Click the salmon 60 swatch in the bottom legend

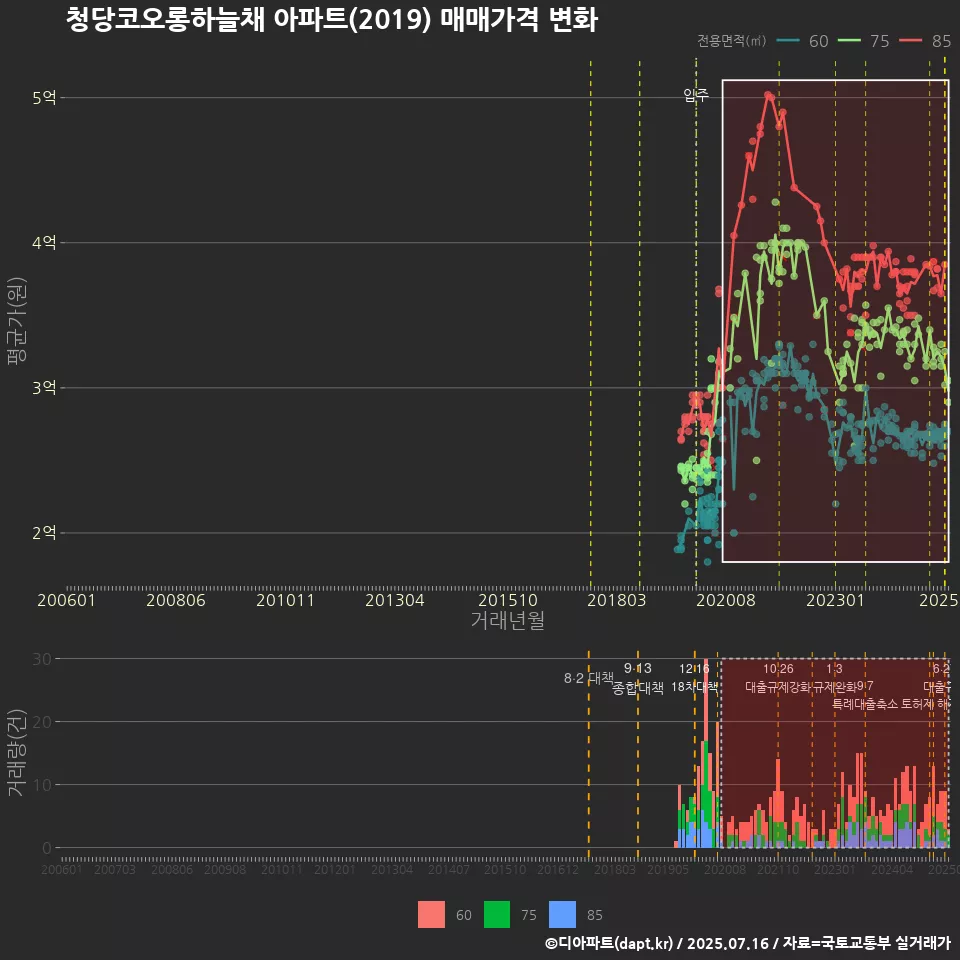click(431, 915)
